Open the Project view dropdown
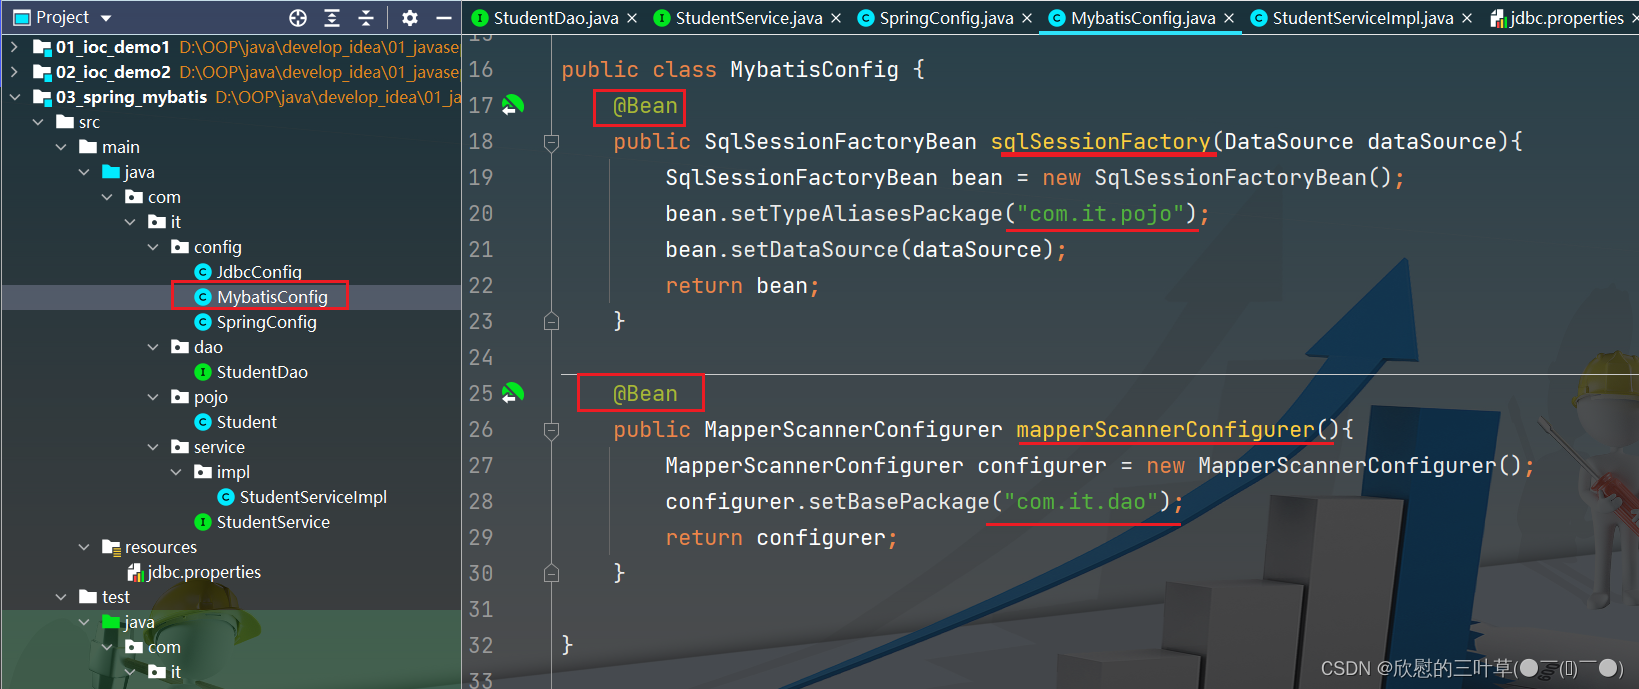The image size is (1639, 689). click(x=106, y=18)
